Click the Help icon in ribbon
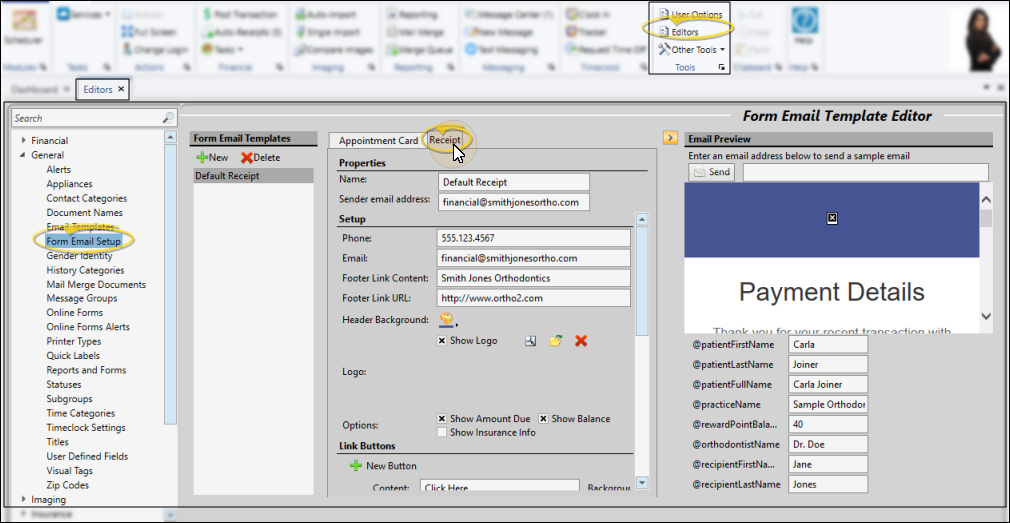The image size is (1010, 523). [802, 26]
